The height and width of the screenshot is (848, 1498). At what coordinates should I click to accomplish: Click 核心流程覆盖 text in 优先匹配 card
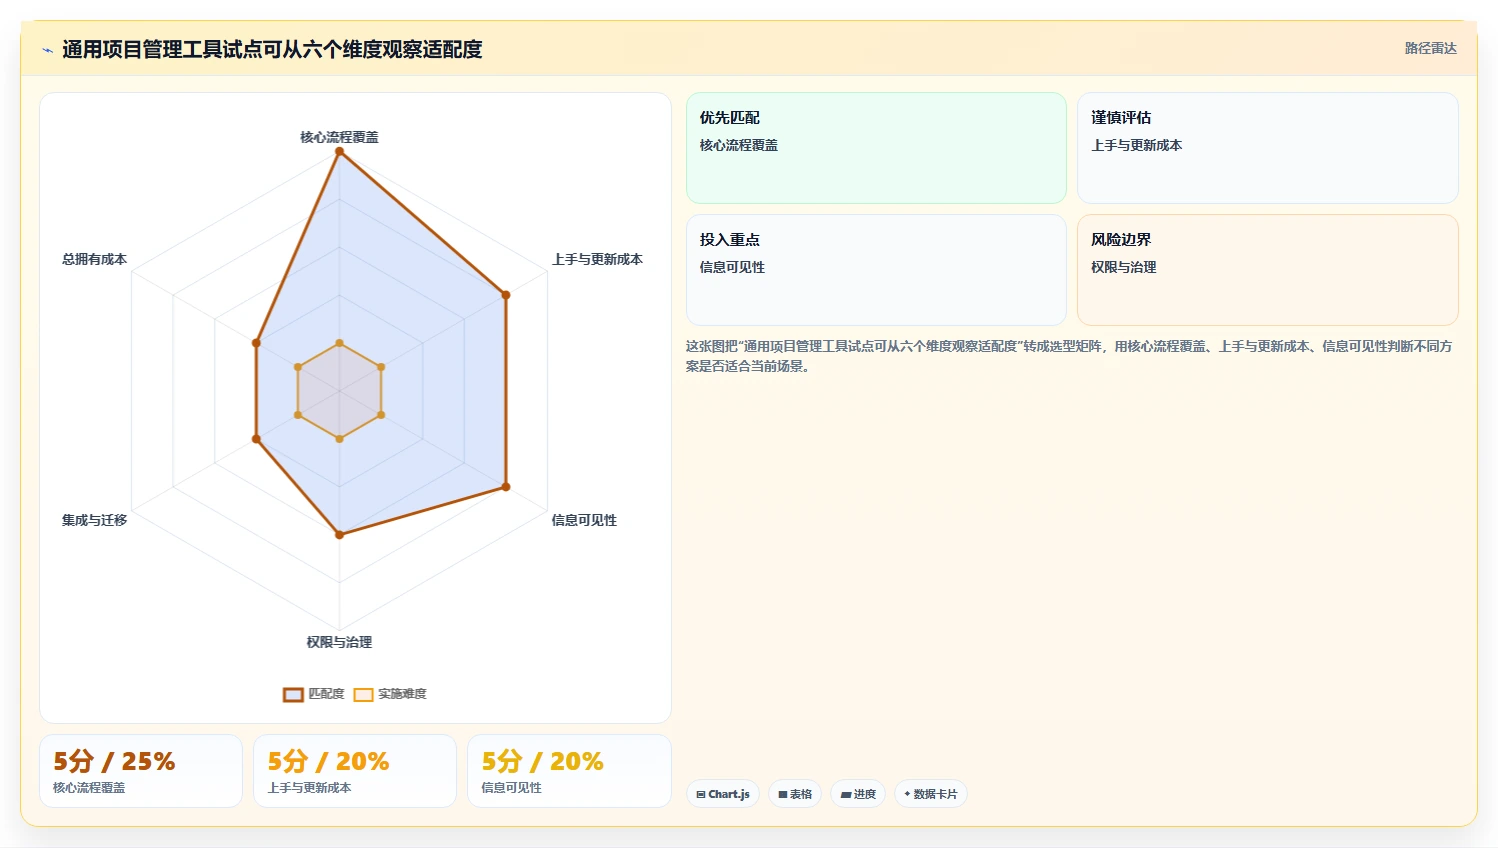pos(739,145)
